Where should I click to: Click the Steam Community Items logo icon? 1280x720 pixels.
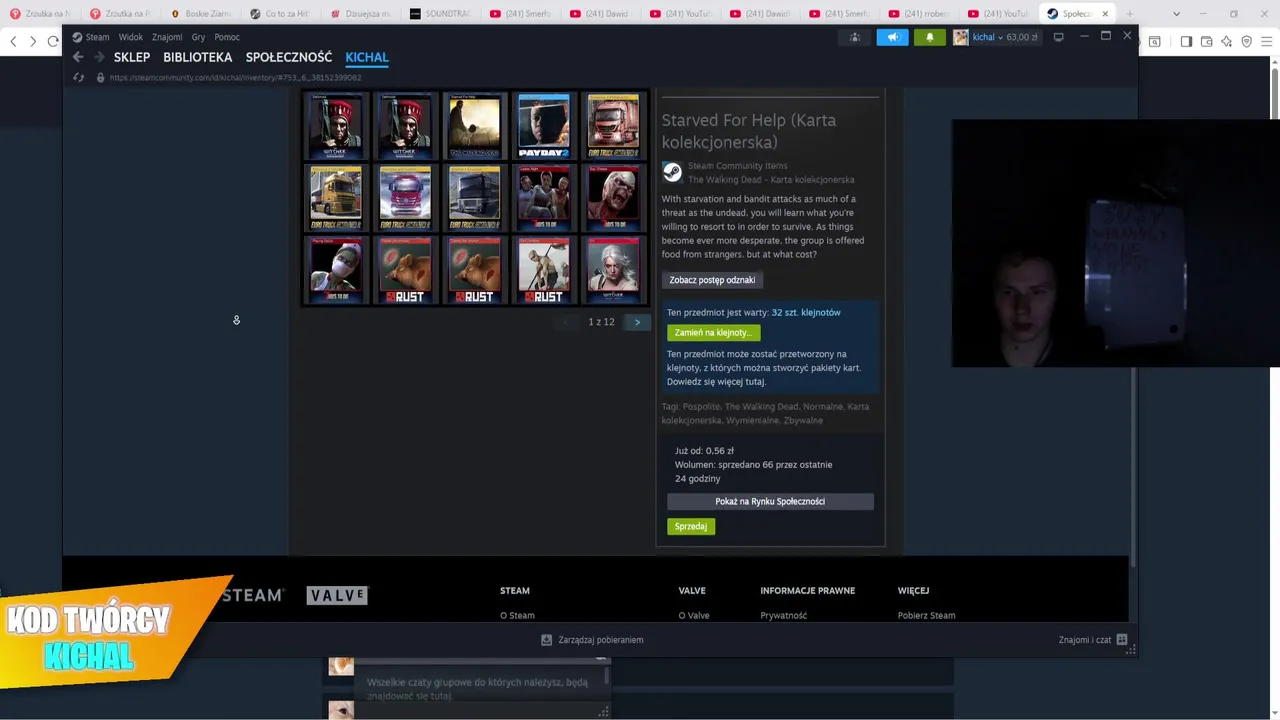(x=672, y=172)
